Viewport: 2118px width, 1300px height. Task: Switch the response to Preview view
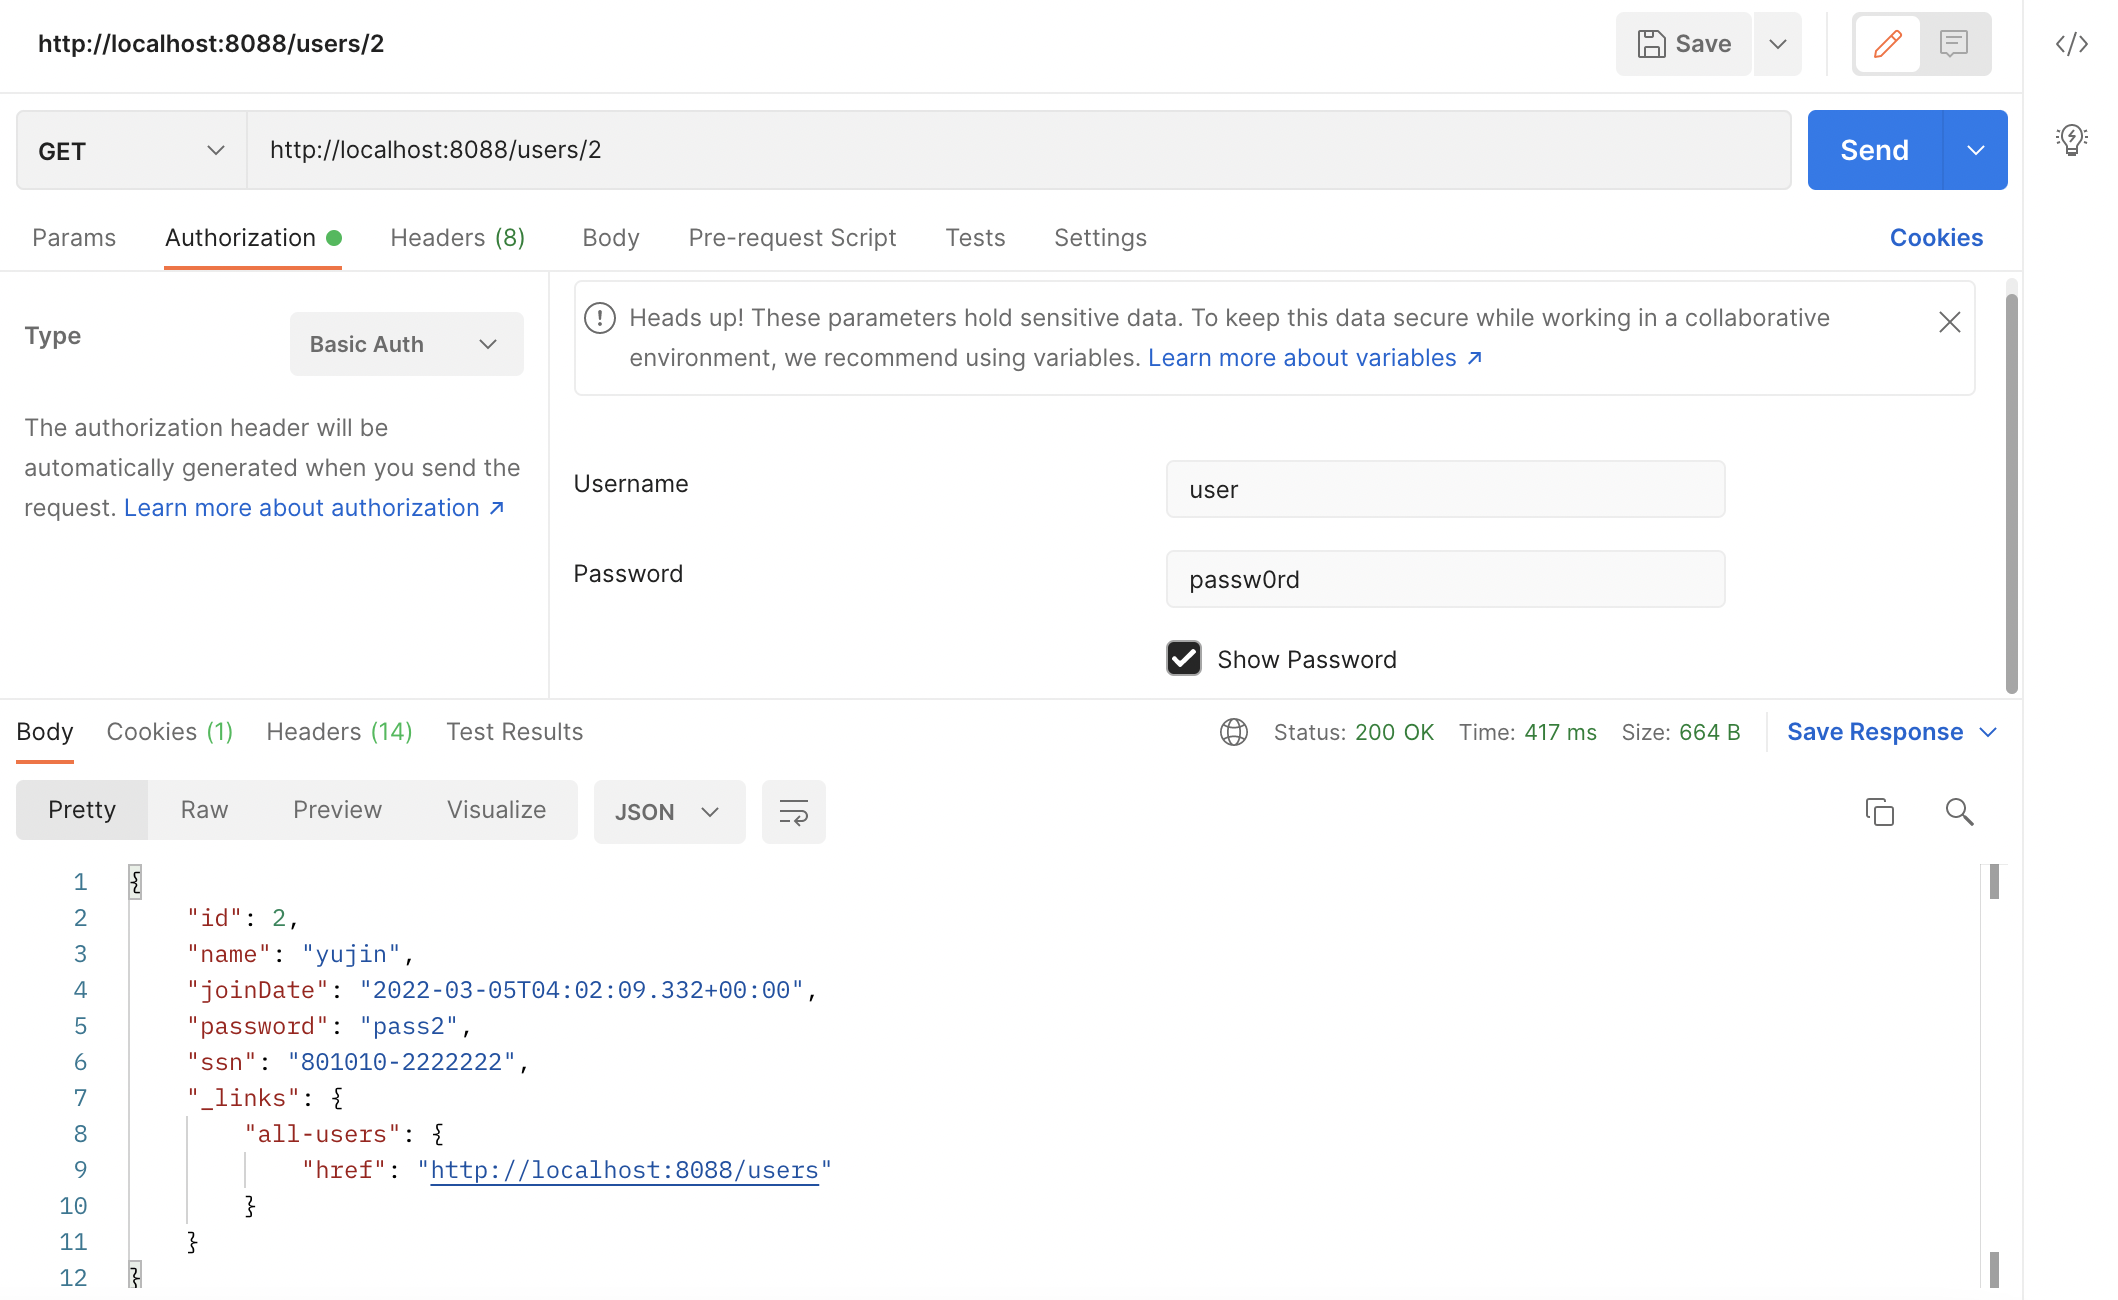point(337,810)
